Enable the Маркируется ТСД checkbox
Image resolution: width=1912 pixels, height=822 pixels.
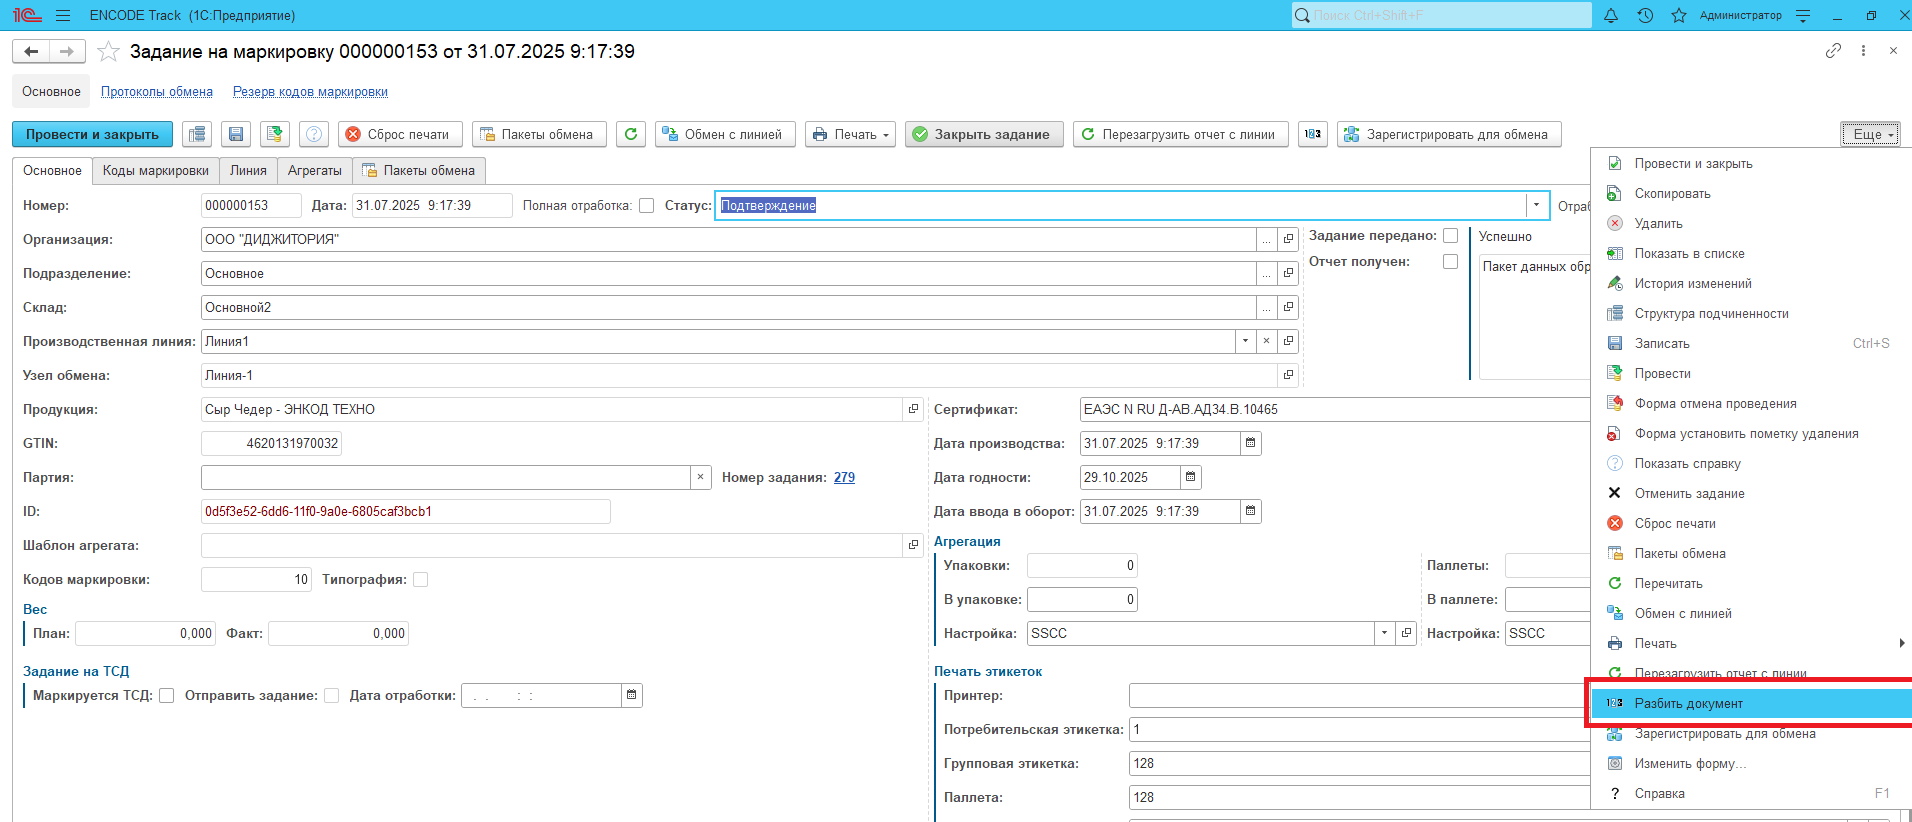167,695
